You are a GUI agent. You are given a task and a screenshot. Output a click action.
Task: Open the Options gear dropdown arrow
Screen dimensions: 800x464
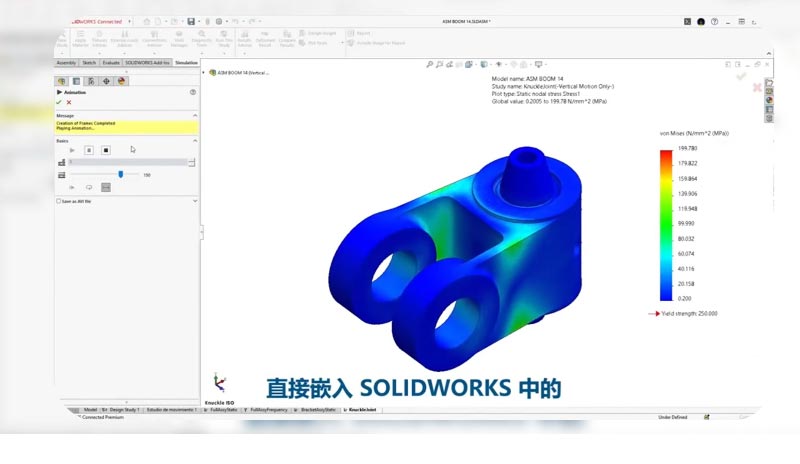click(227, 21)
